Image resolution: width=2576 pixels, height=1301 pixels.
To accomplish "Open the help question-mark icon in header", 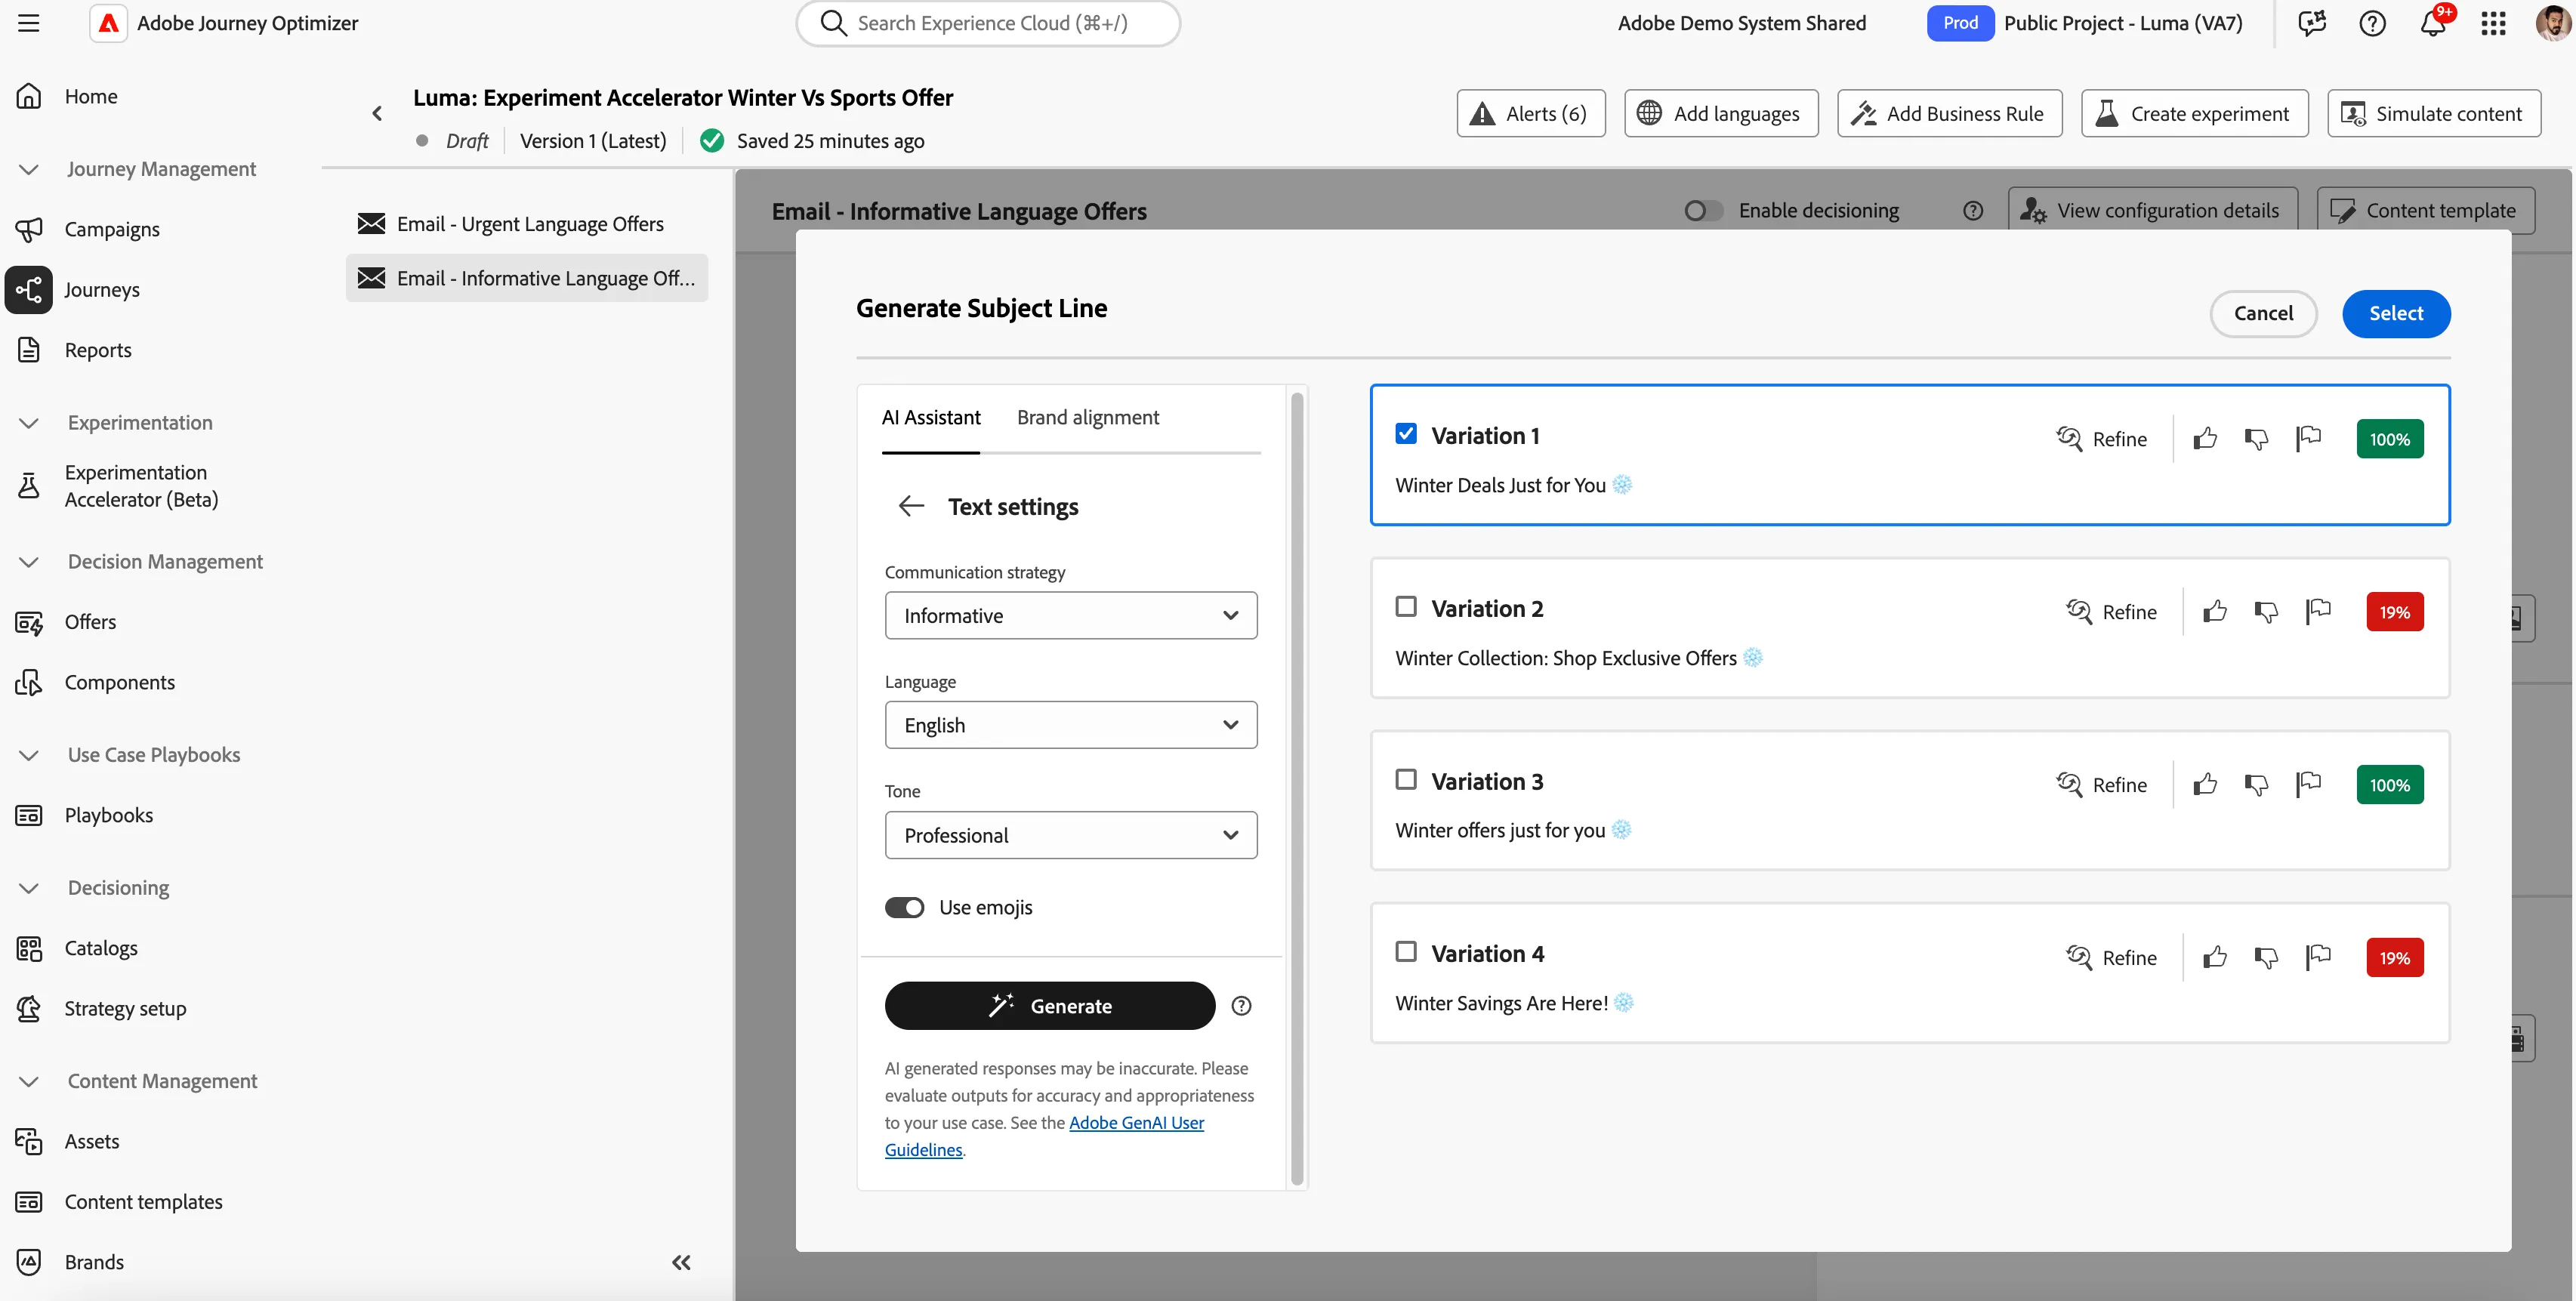I will [2372, 23].
